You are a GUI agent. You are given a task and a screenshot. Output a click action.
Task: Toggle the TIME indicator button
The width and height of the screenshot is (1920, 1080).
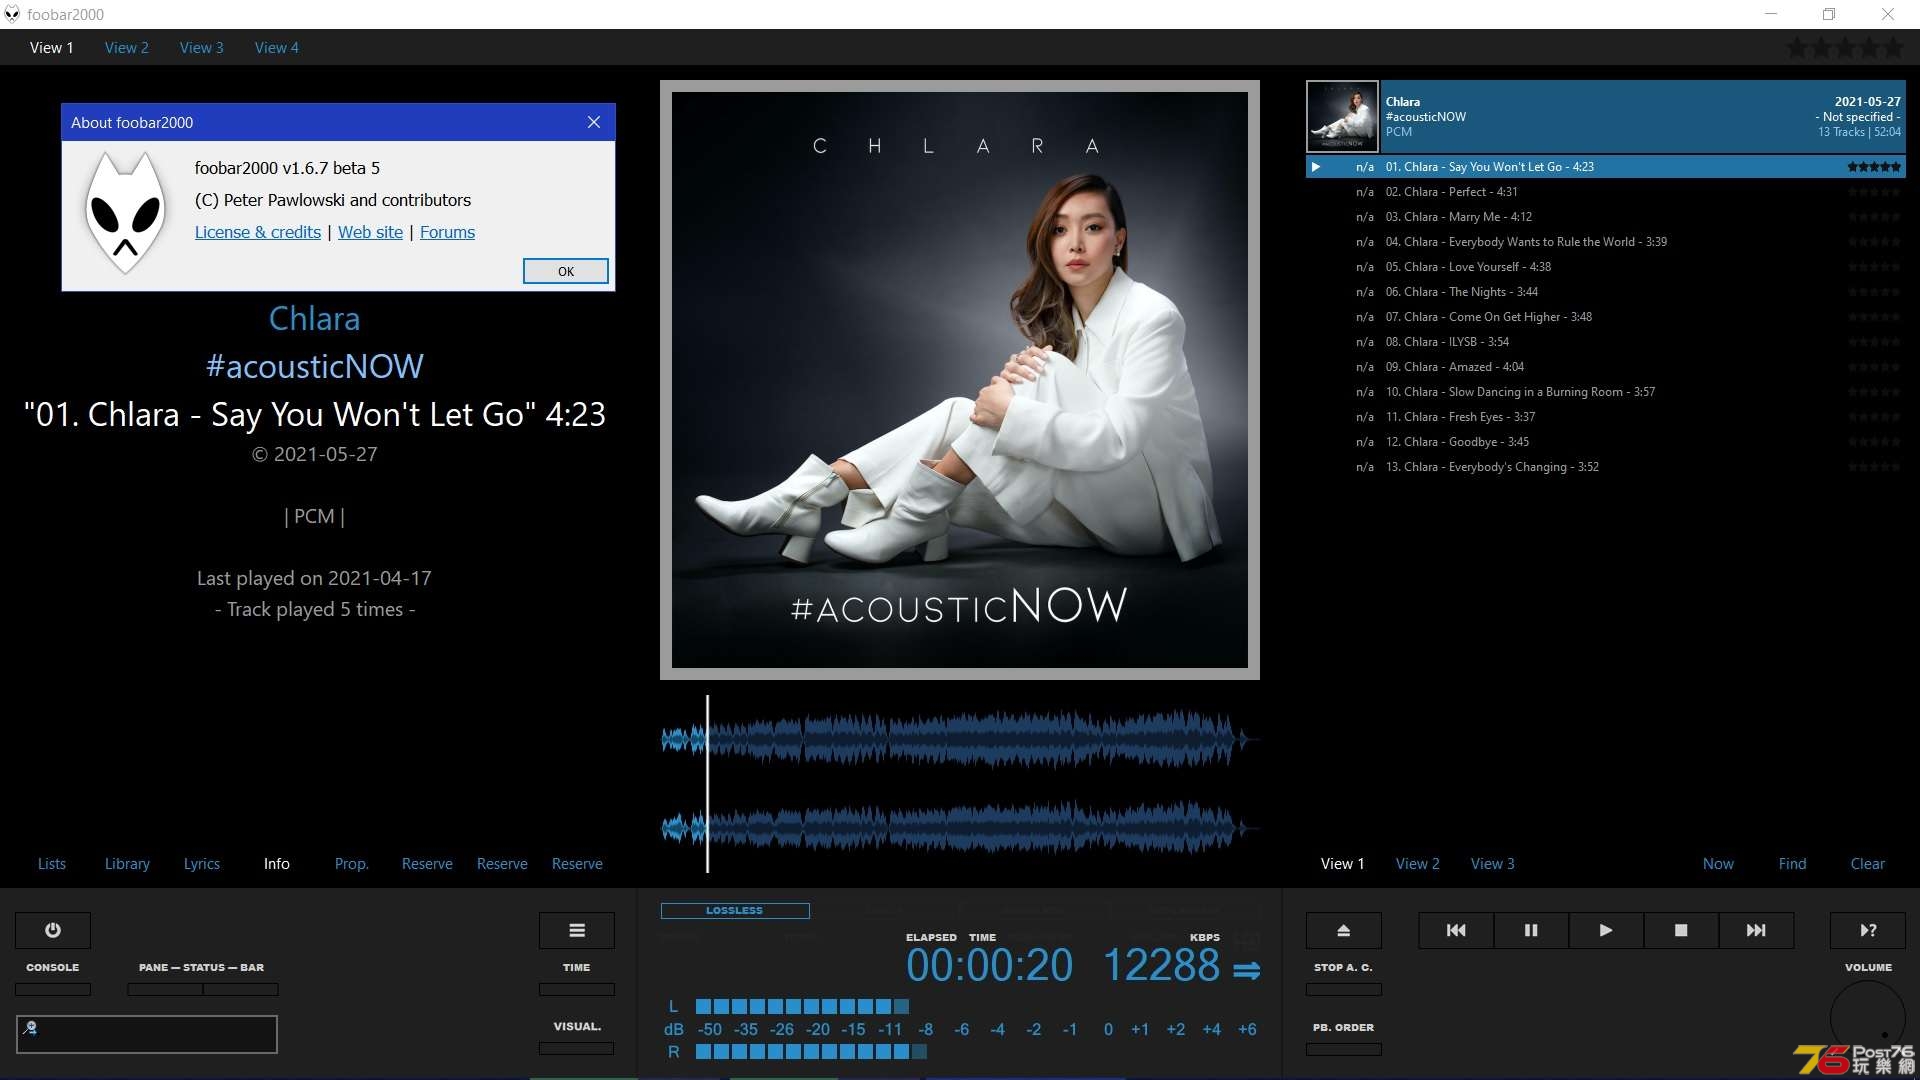pos(577,989)
